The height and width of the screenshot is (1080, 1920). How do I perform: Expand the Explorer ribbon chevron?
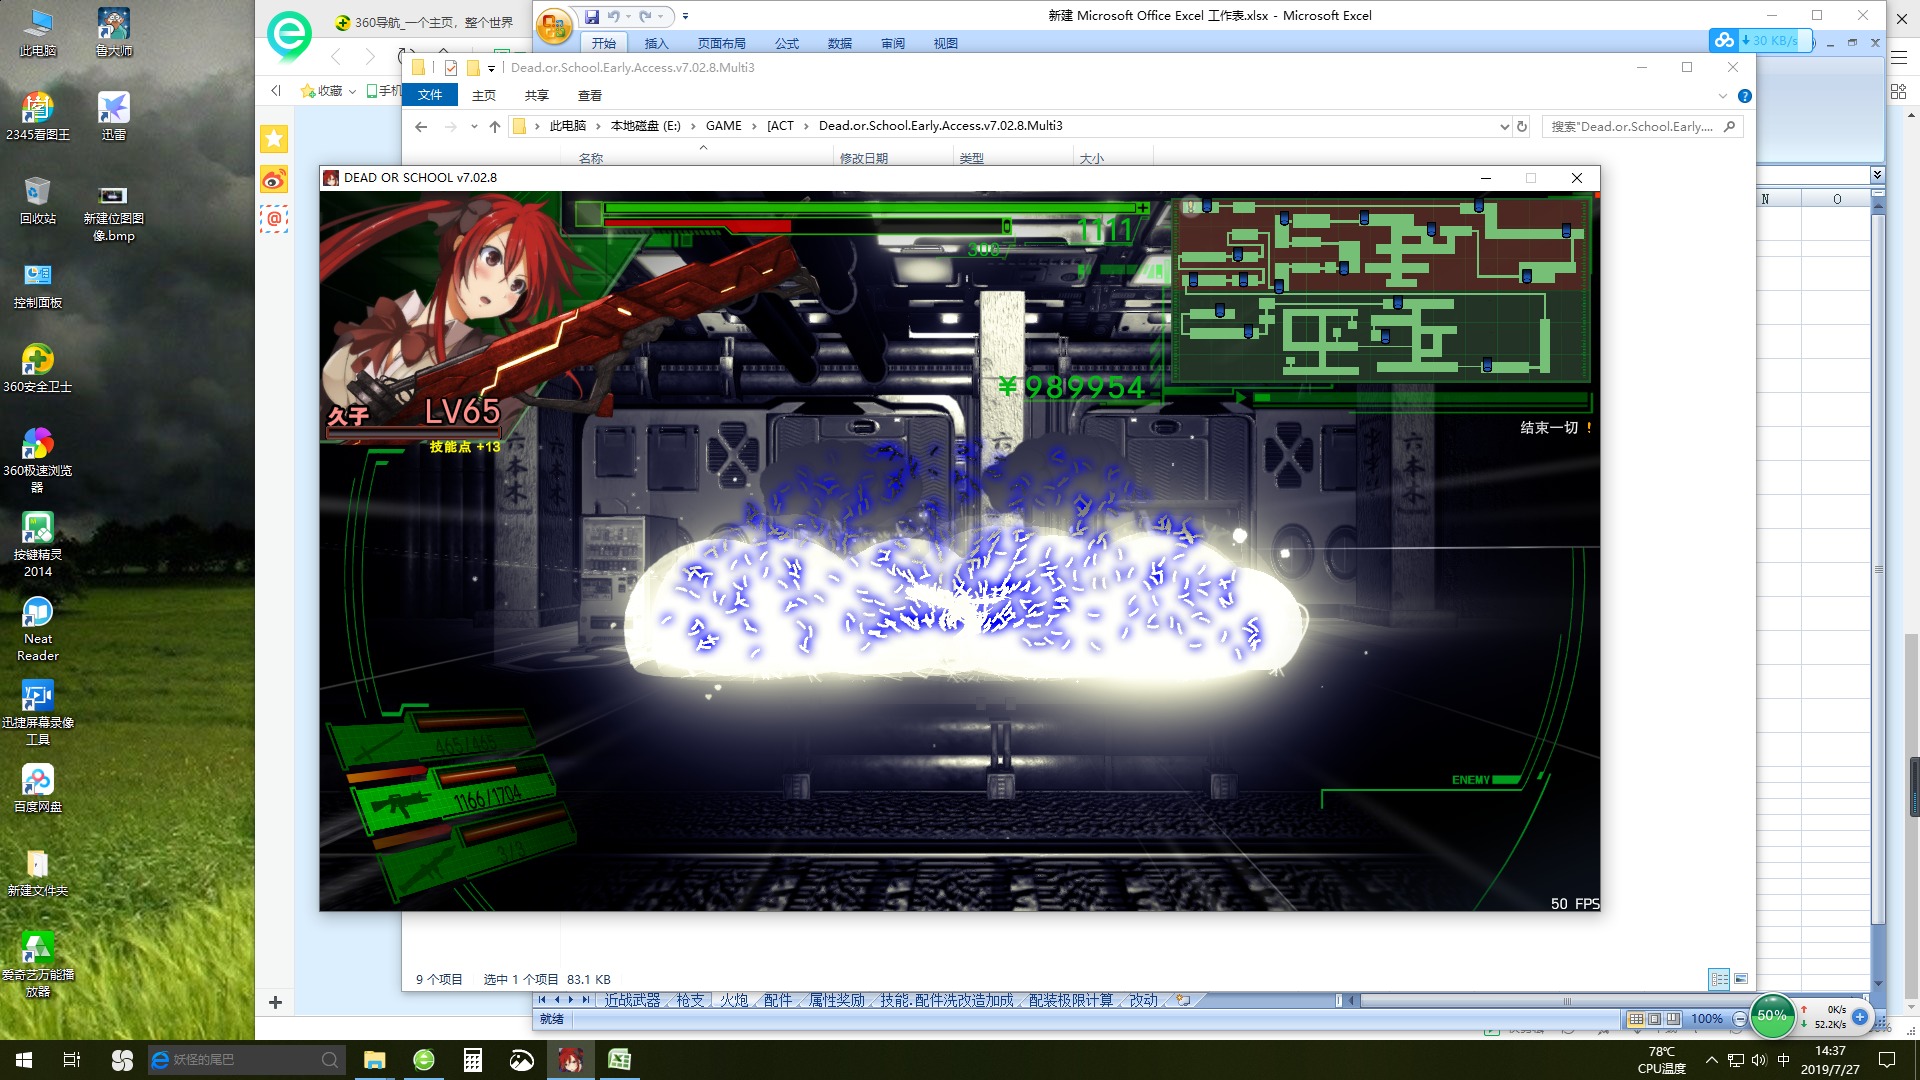[1722, 96]
